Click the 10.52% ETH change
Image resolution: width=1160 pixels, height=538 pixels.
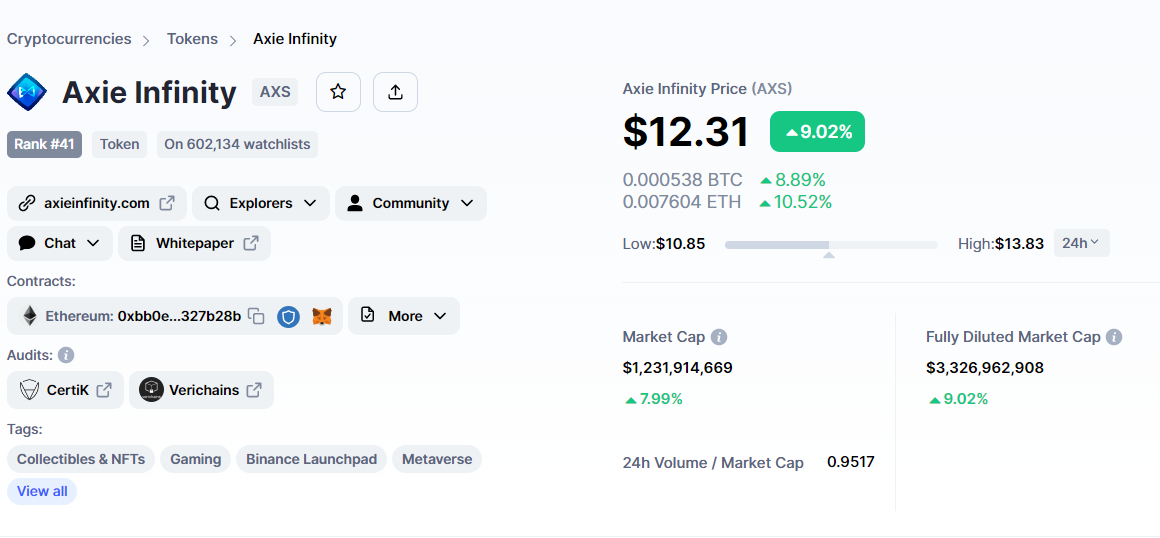pos(796,202)
